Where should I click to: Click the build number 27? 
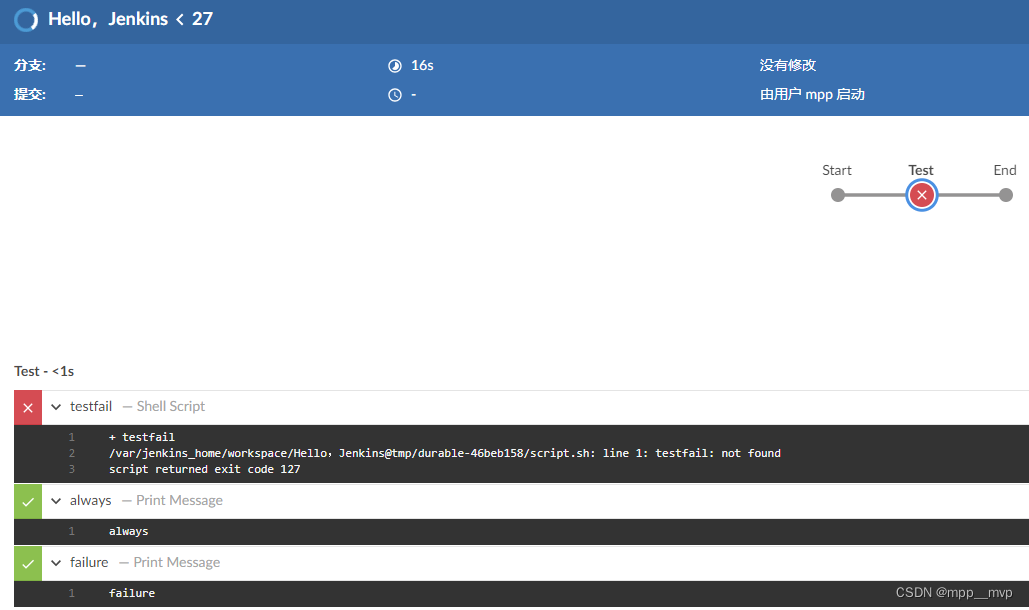click(x=202, y=19)
